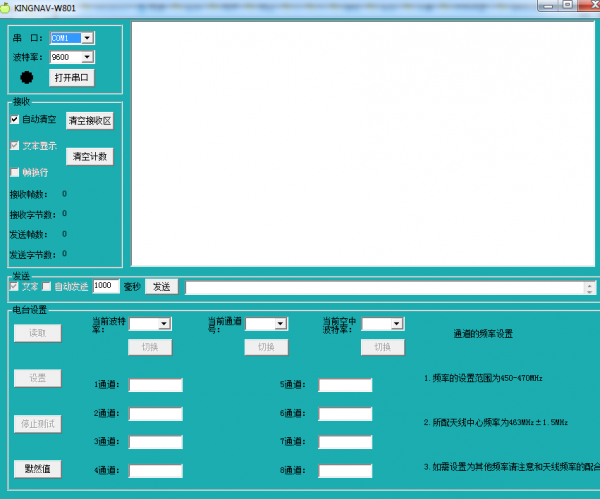Click the 6通道 frequency input field

pyautogui.click(x=345, y=414)
